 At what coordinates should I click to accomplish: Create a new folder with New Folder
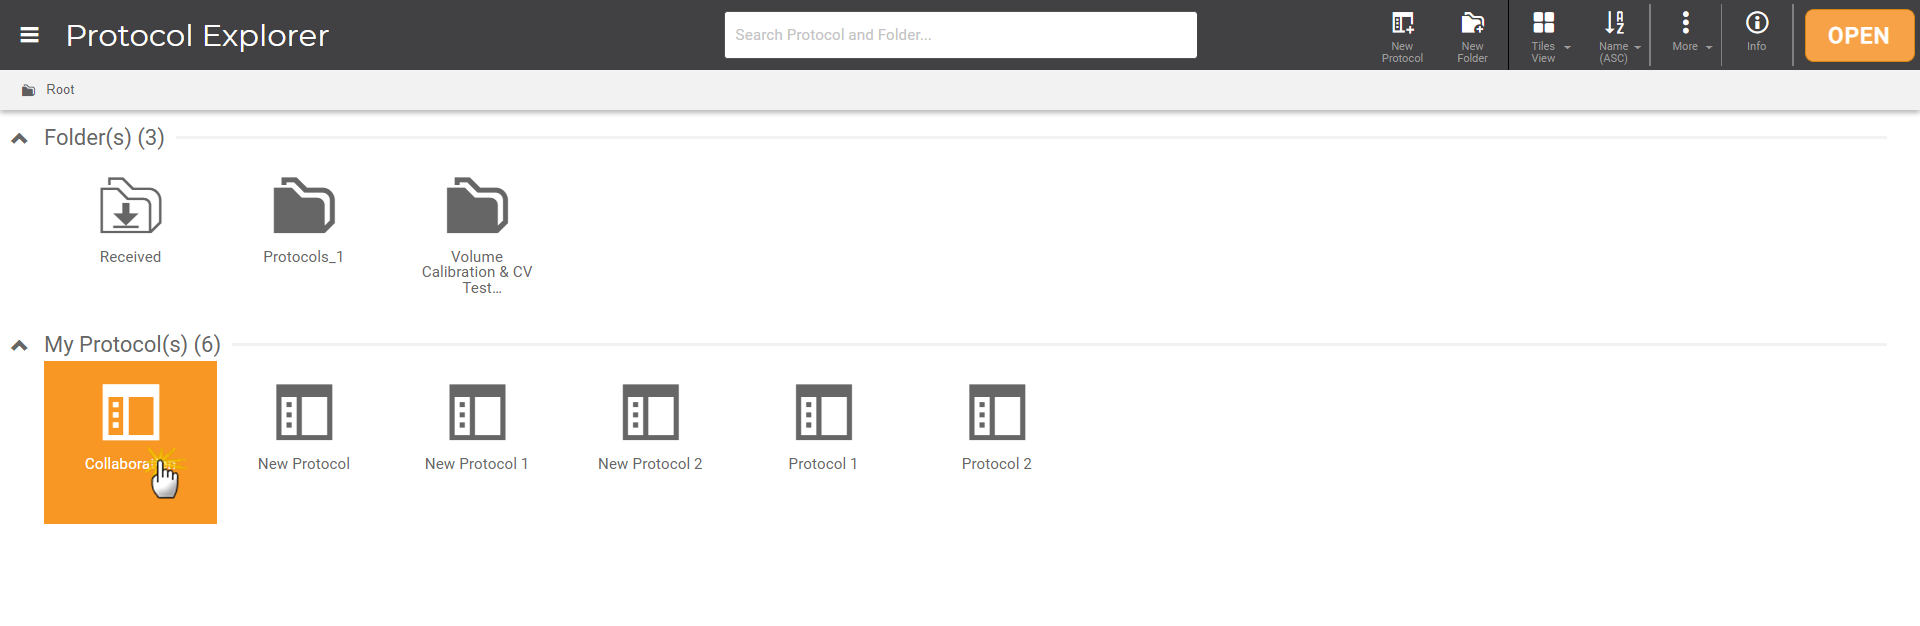(x=1472, y=35)
